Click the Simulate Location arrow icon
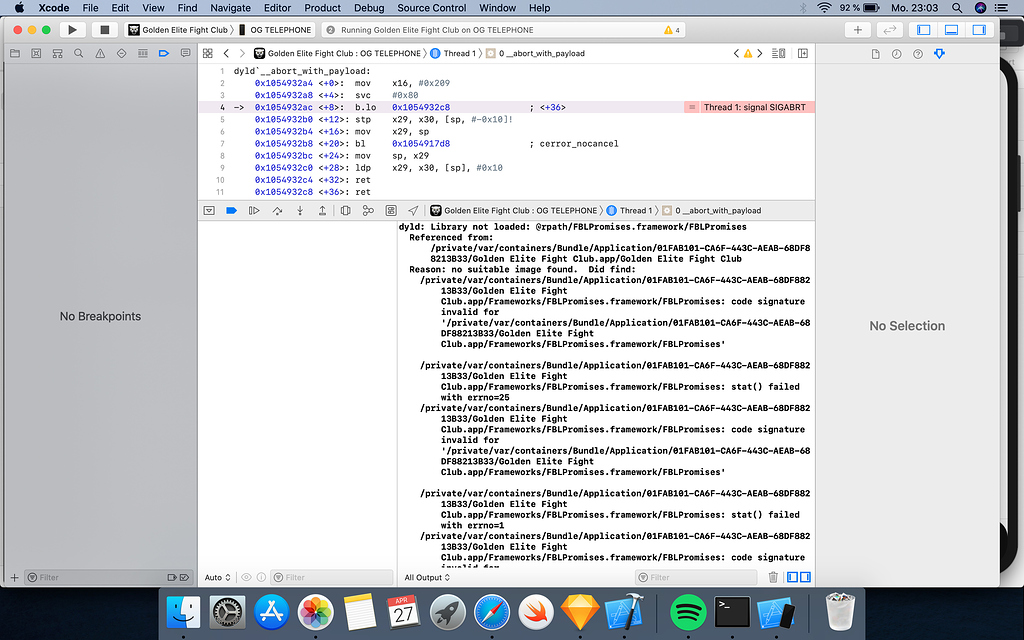1024x640 pixels. coord(413,211)
